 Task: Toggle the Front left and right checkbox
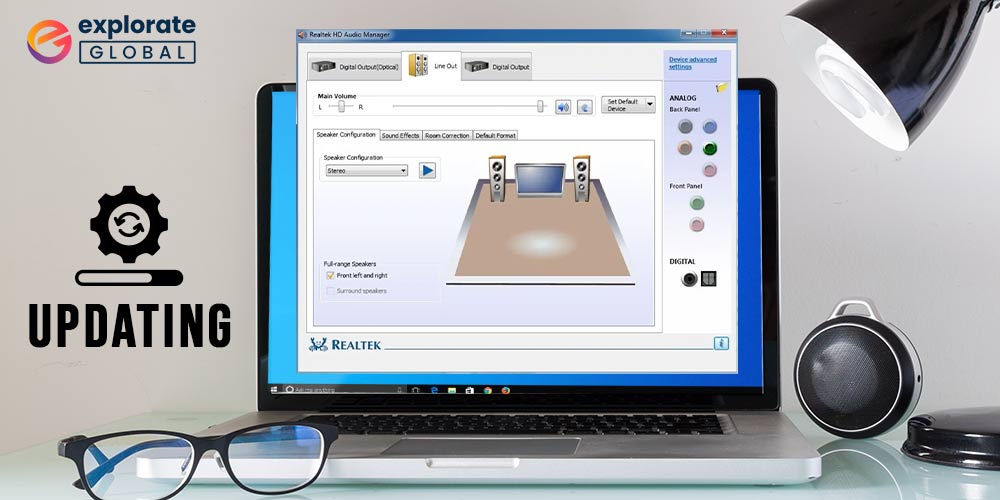click(330, 276)
